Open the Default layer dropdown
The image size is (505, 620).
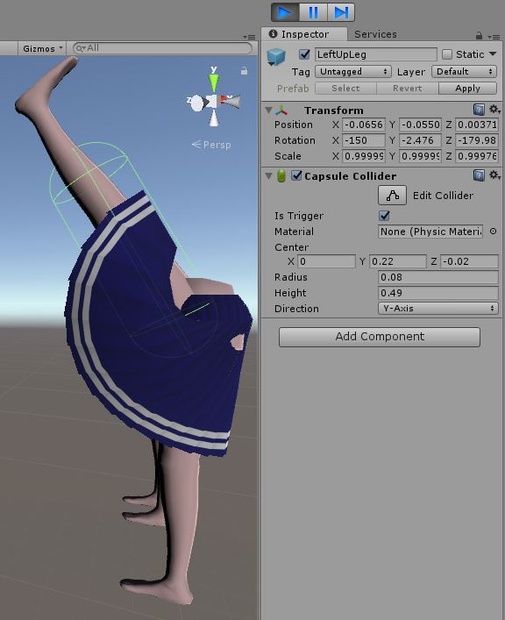(x=464, y=72)
